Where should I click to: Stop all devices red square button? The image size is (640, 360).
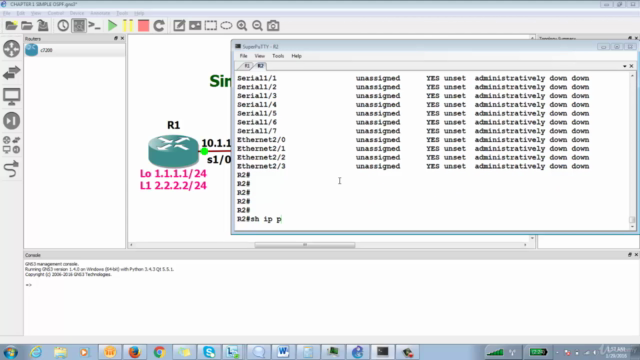[x=143, y=26]
